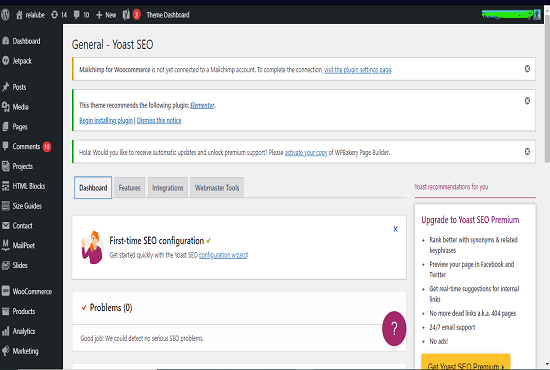Click the General - Yoast SEO page title

point(112,45)
